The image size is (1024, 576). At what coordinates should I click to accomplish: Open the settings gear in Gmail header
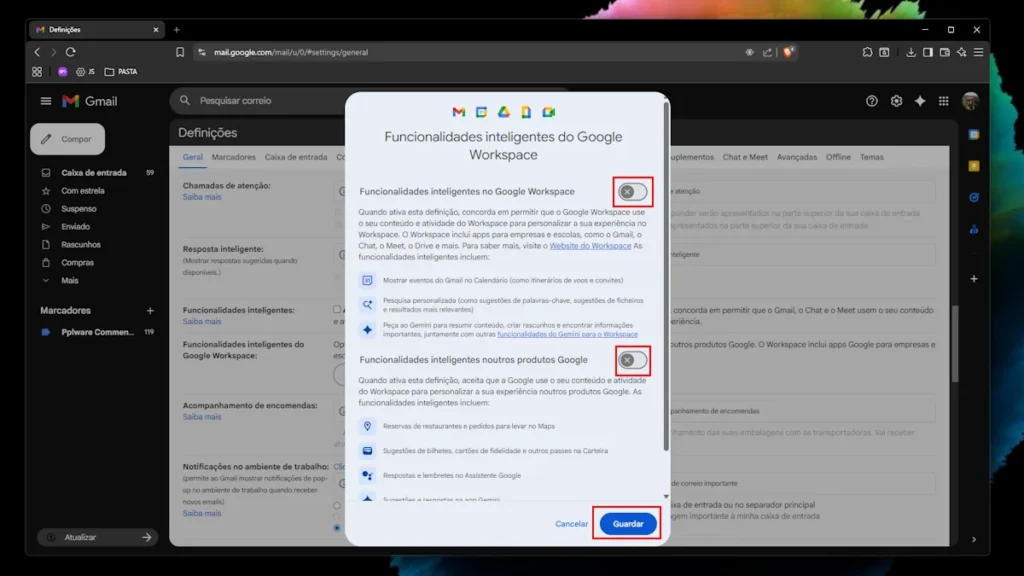click(x=896, y=101)
